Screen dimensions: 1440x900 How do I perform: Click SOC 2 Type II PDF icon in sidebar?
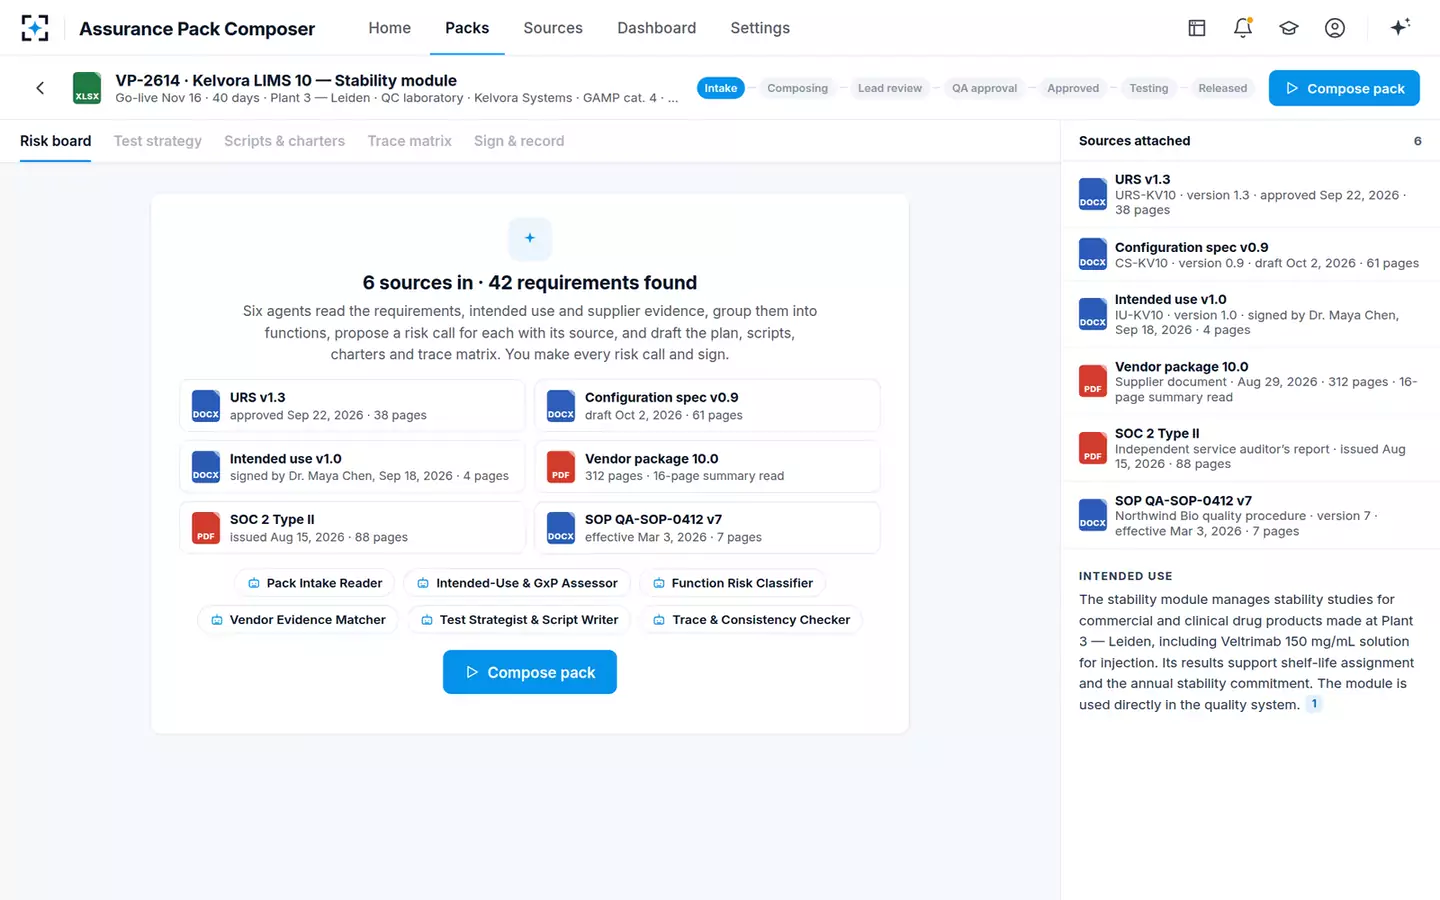[x=1093, y=448]
